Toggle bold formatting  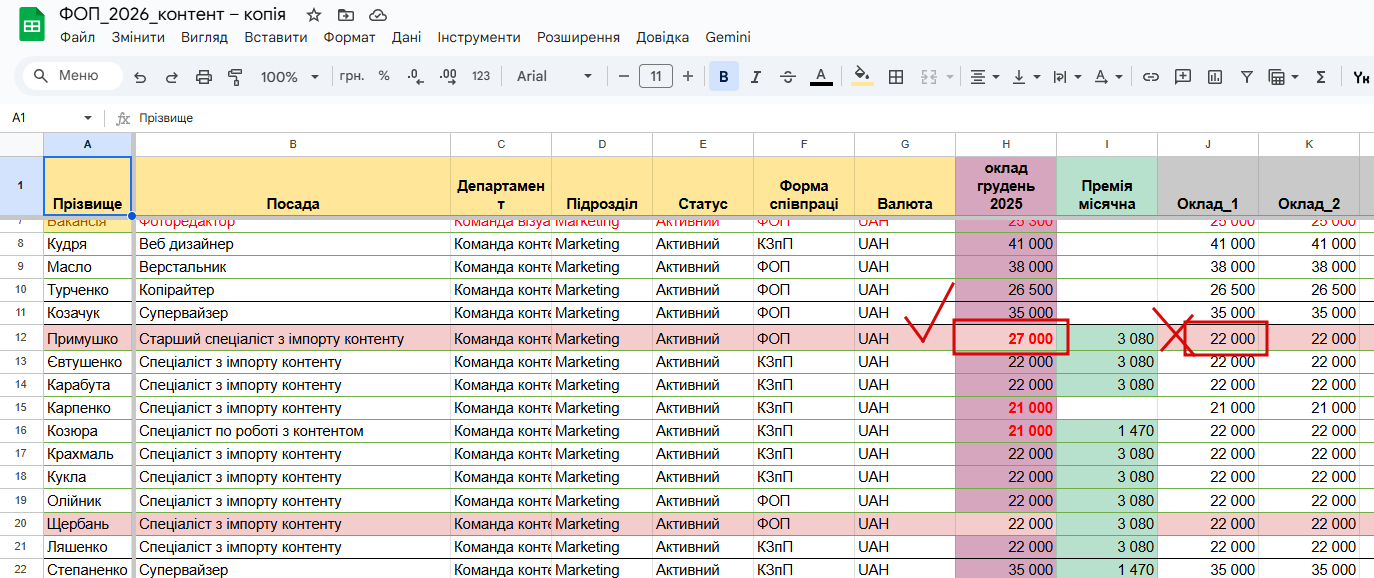[724, 76]
